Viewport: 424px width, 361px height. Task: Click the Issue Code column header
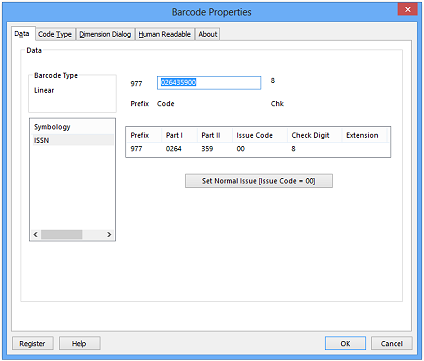coord(260,135)
